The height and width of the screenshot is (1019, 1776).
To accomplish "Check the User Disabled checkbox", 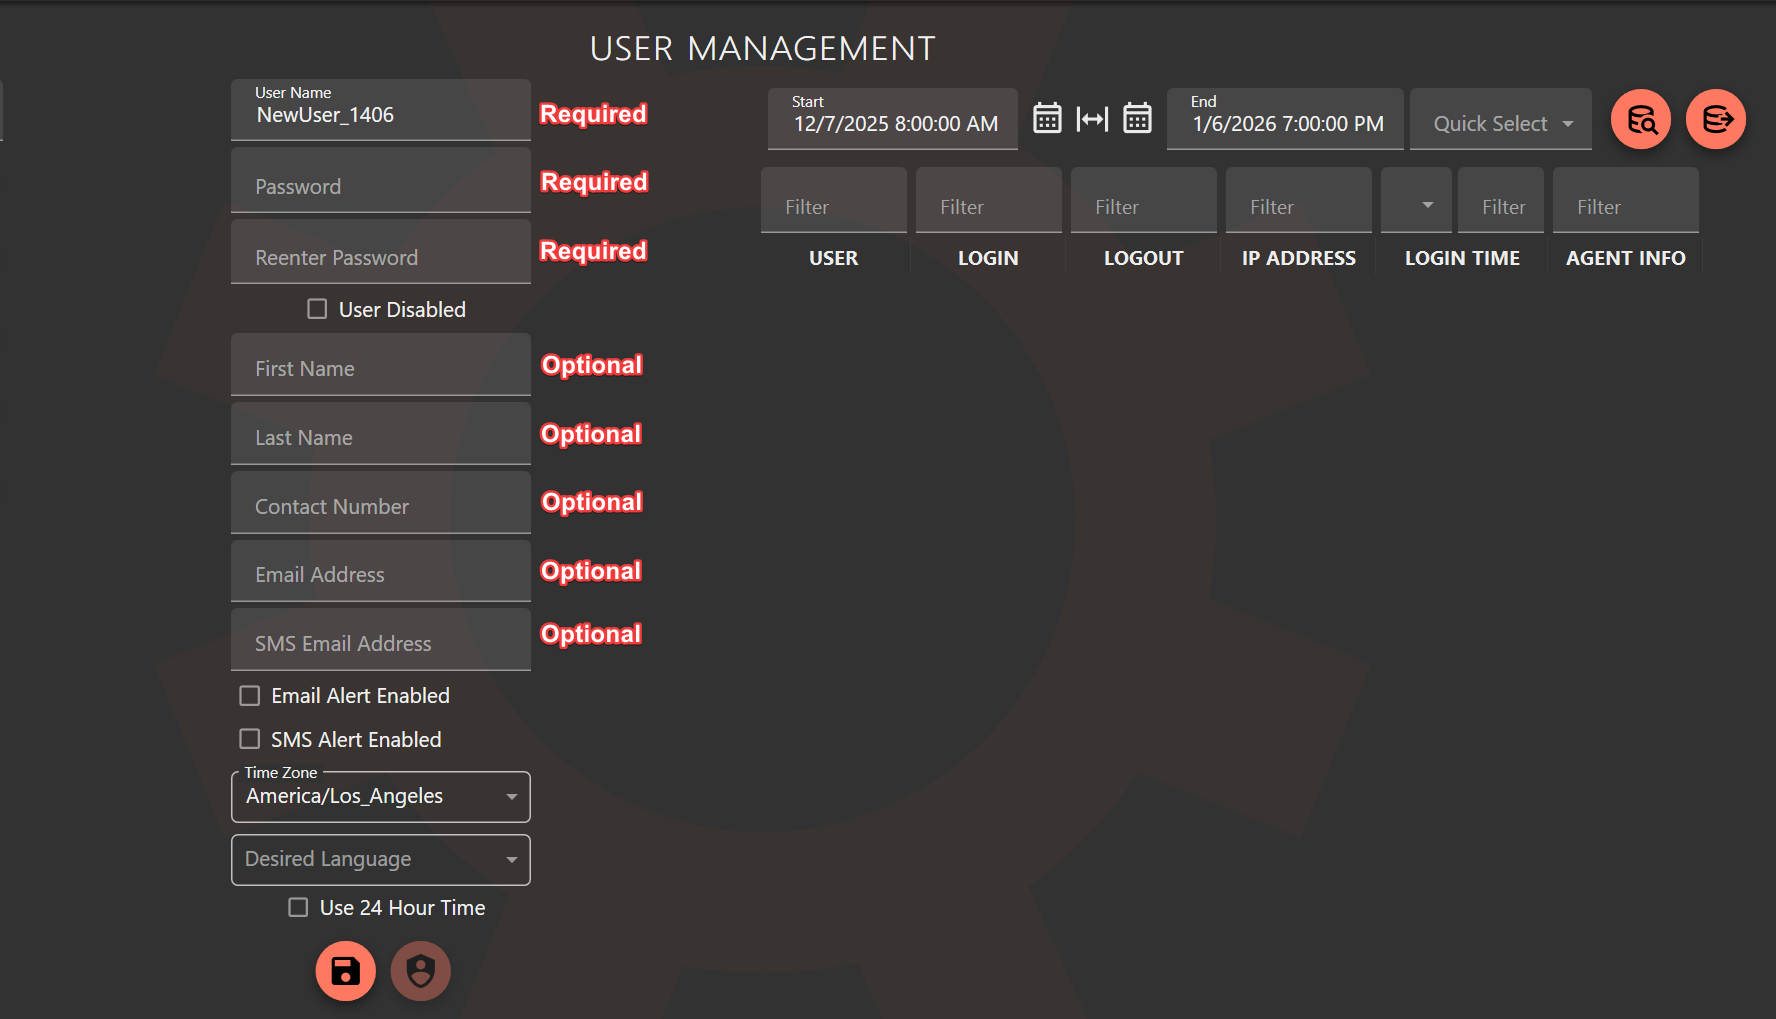I will pyautogui.click(x=317, y=309).
